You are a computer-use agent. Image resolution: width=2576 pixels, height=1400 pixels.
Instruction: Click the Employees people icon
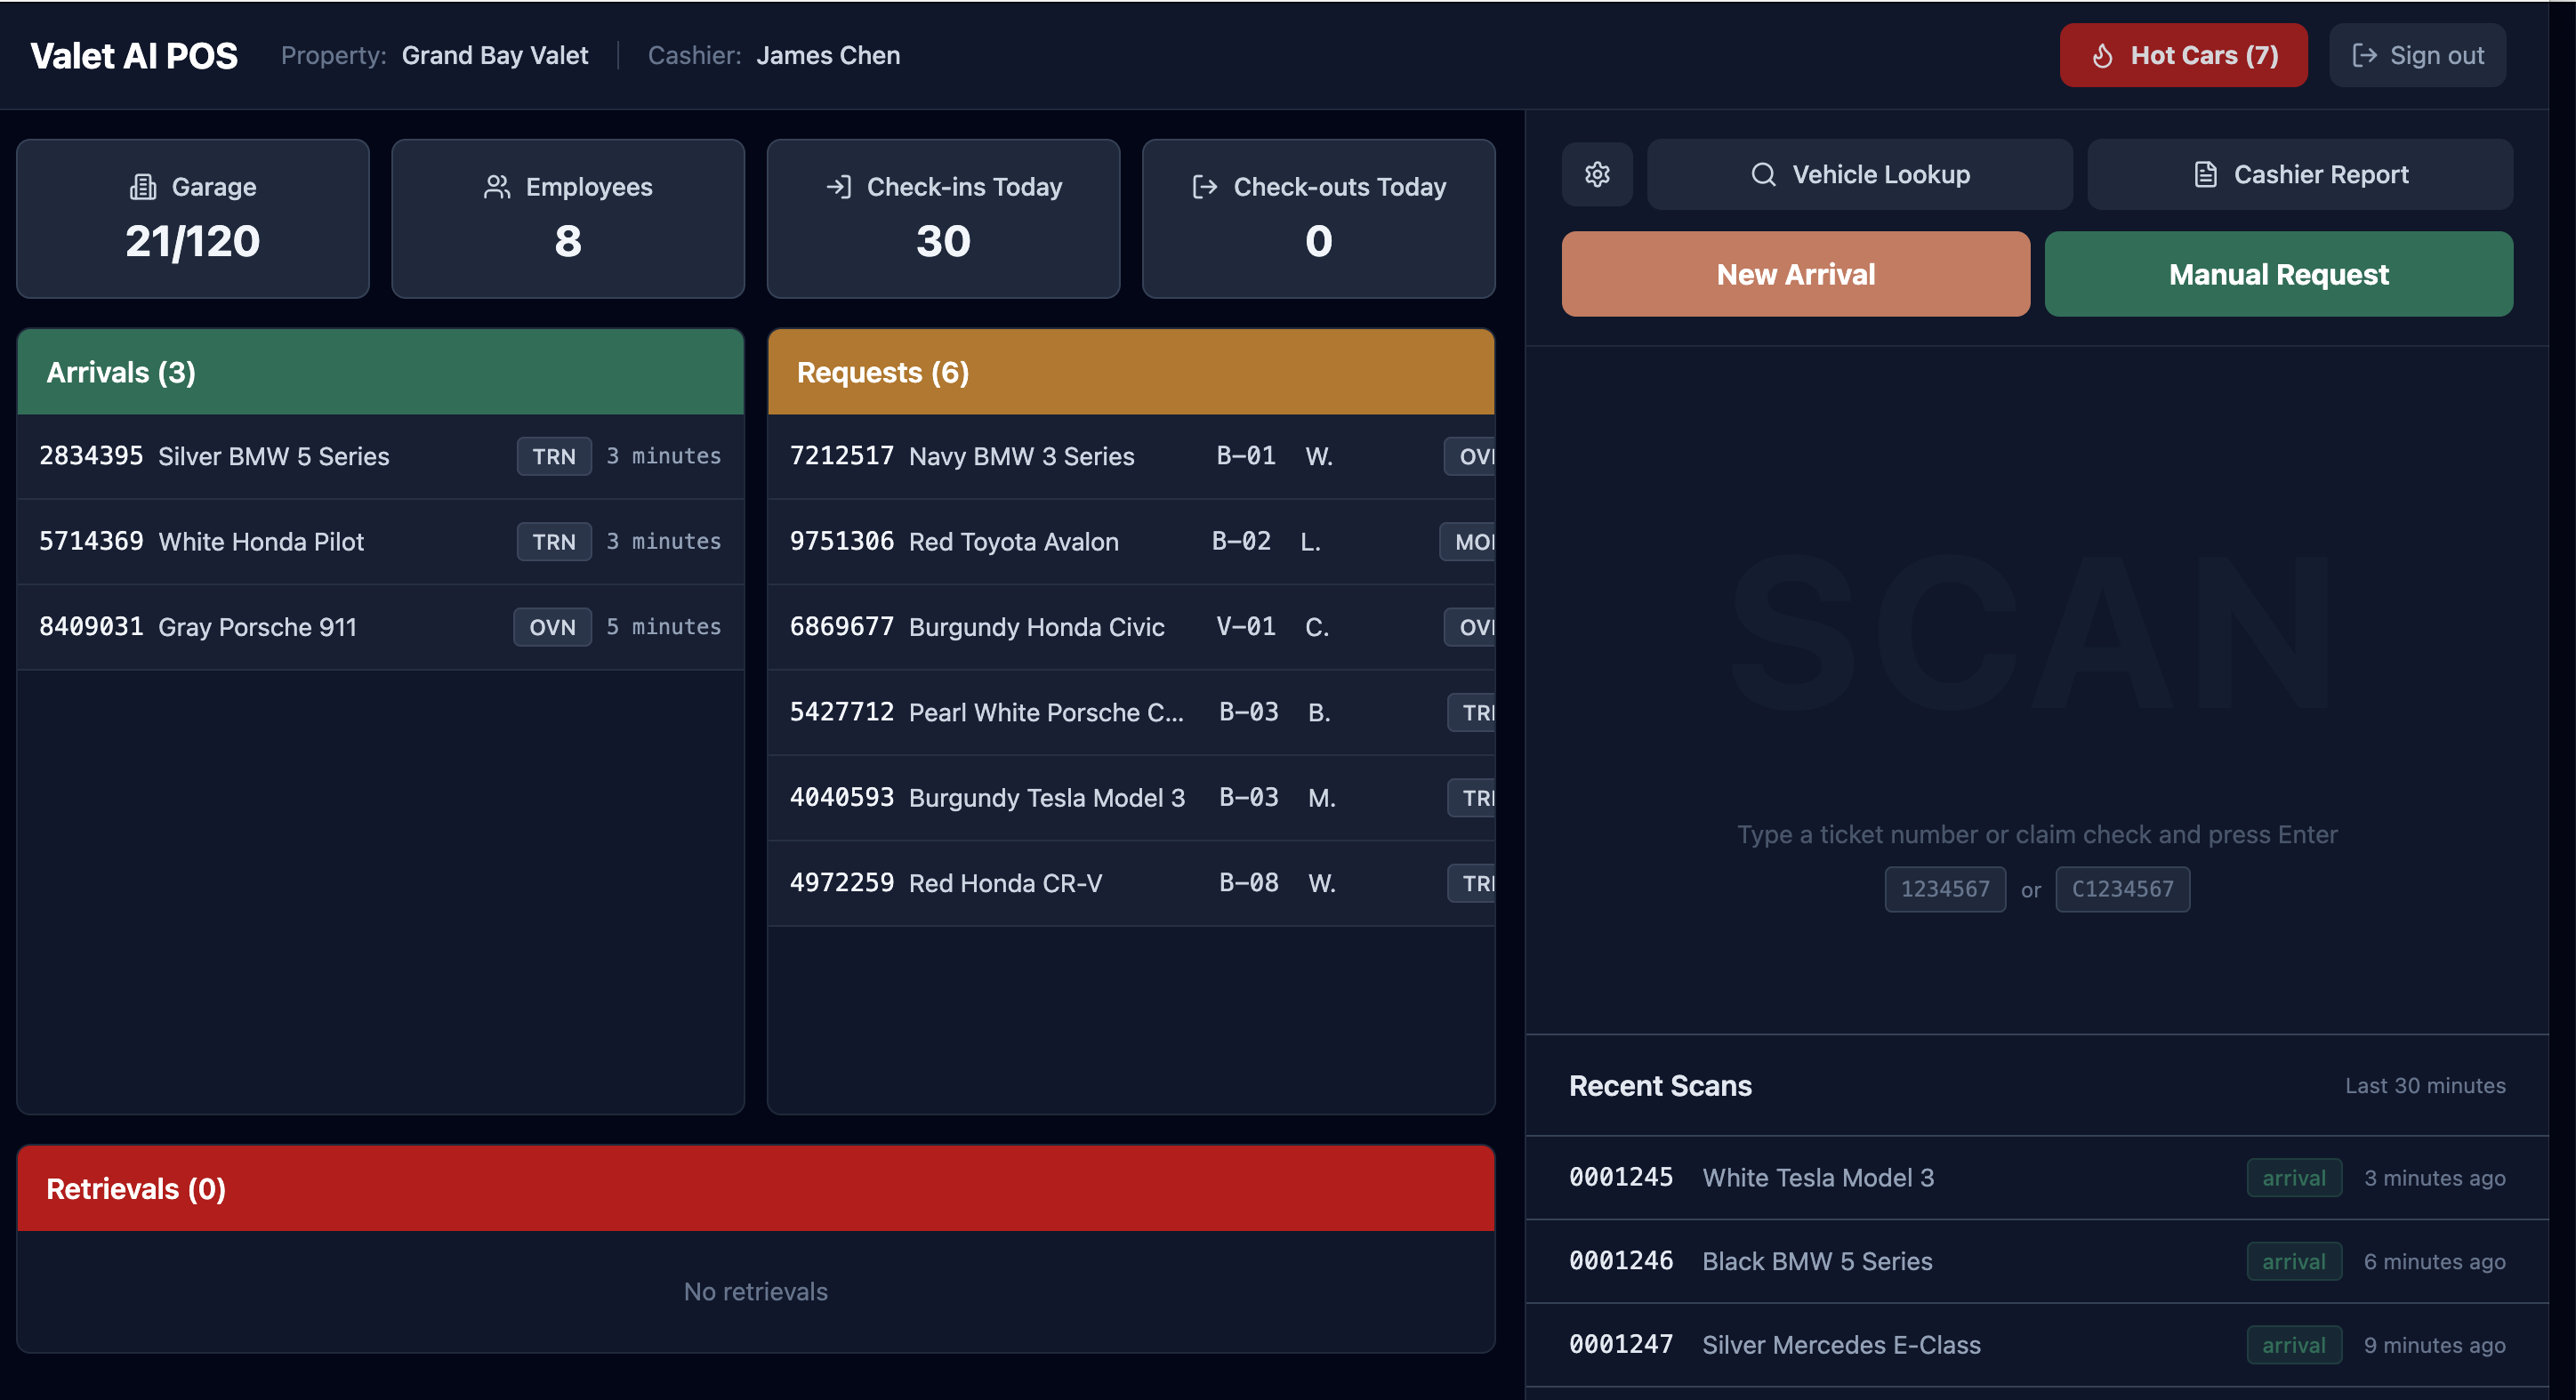[x=497, y=186]
